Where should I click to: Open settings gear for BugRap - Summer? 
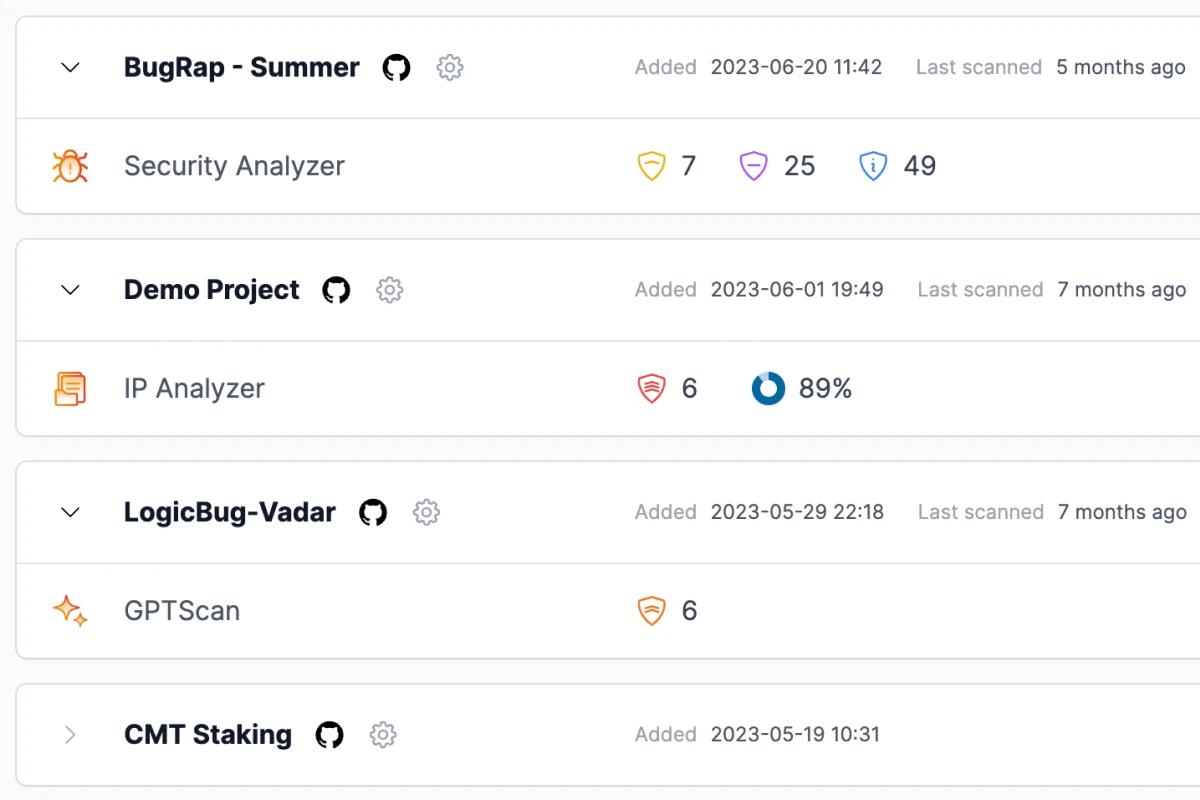coord(450,68)
